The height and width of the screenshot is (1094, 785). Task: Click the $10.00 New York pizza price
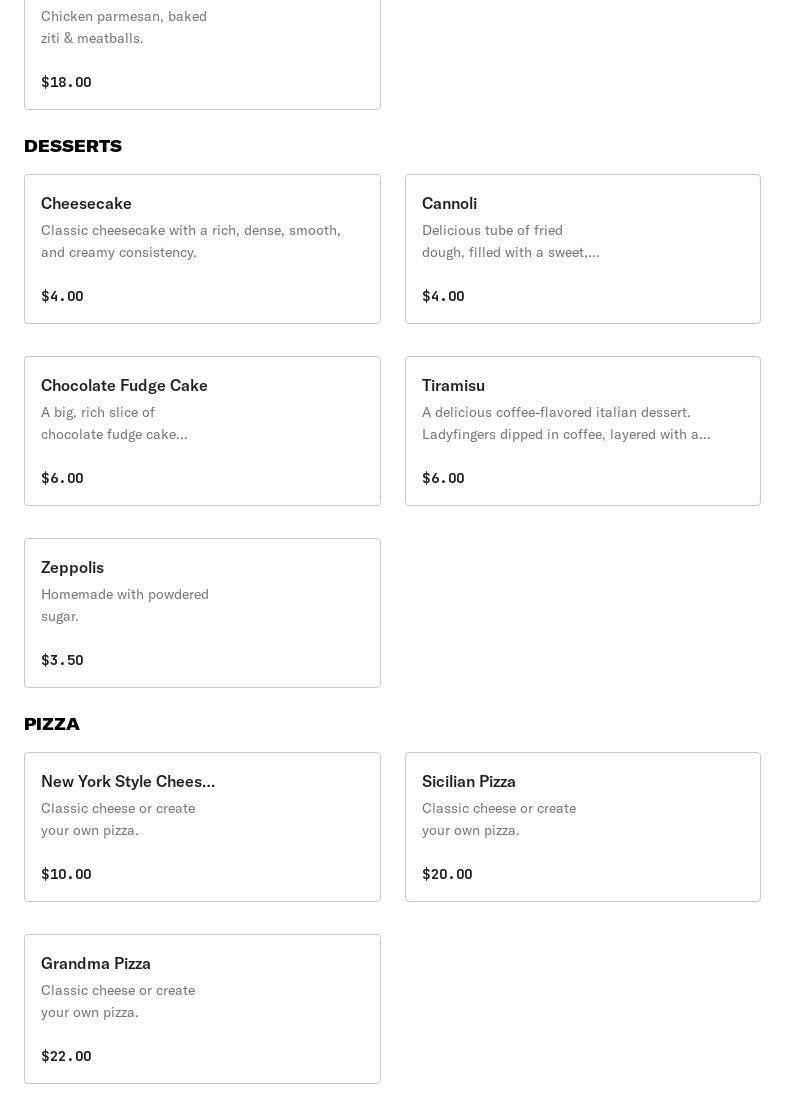coord(66,874)
